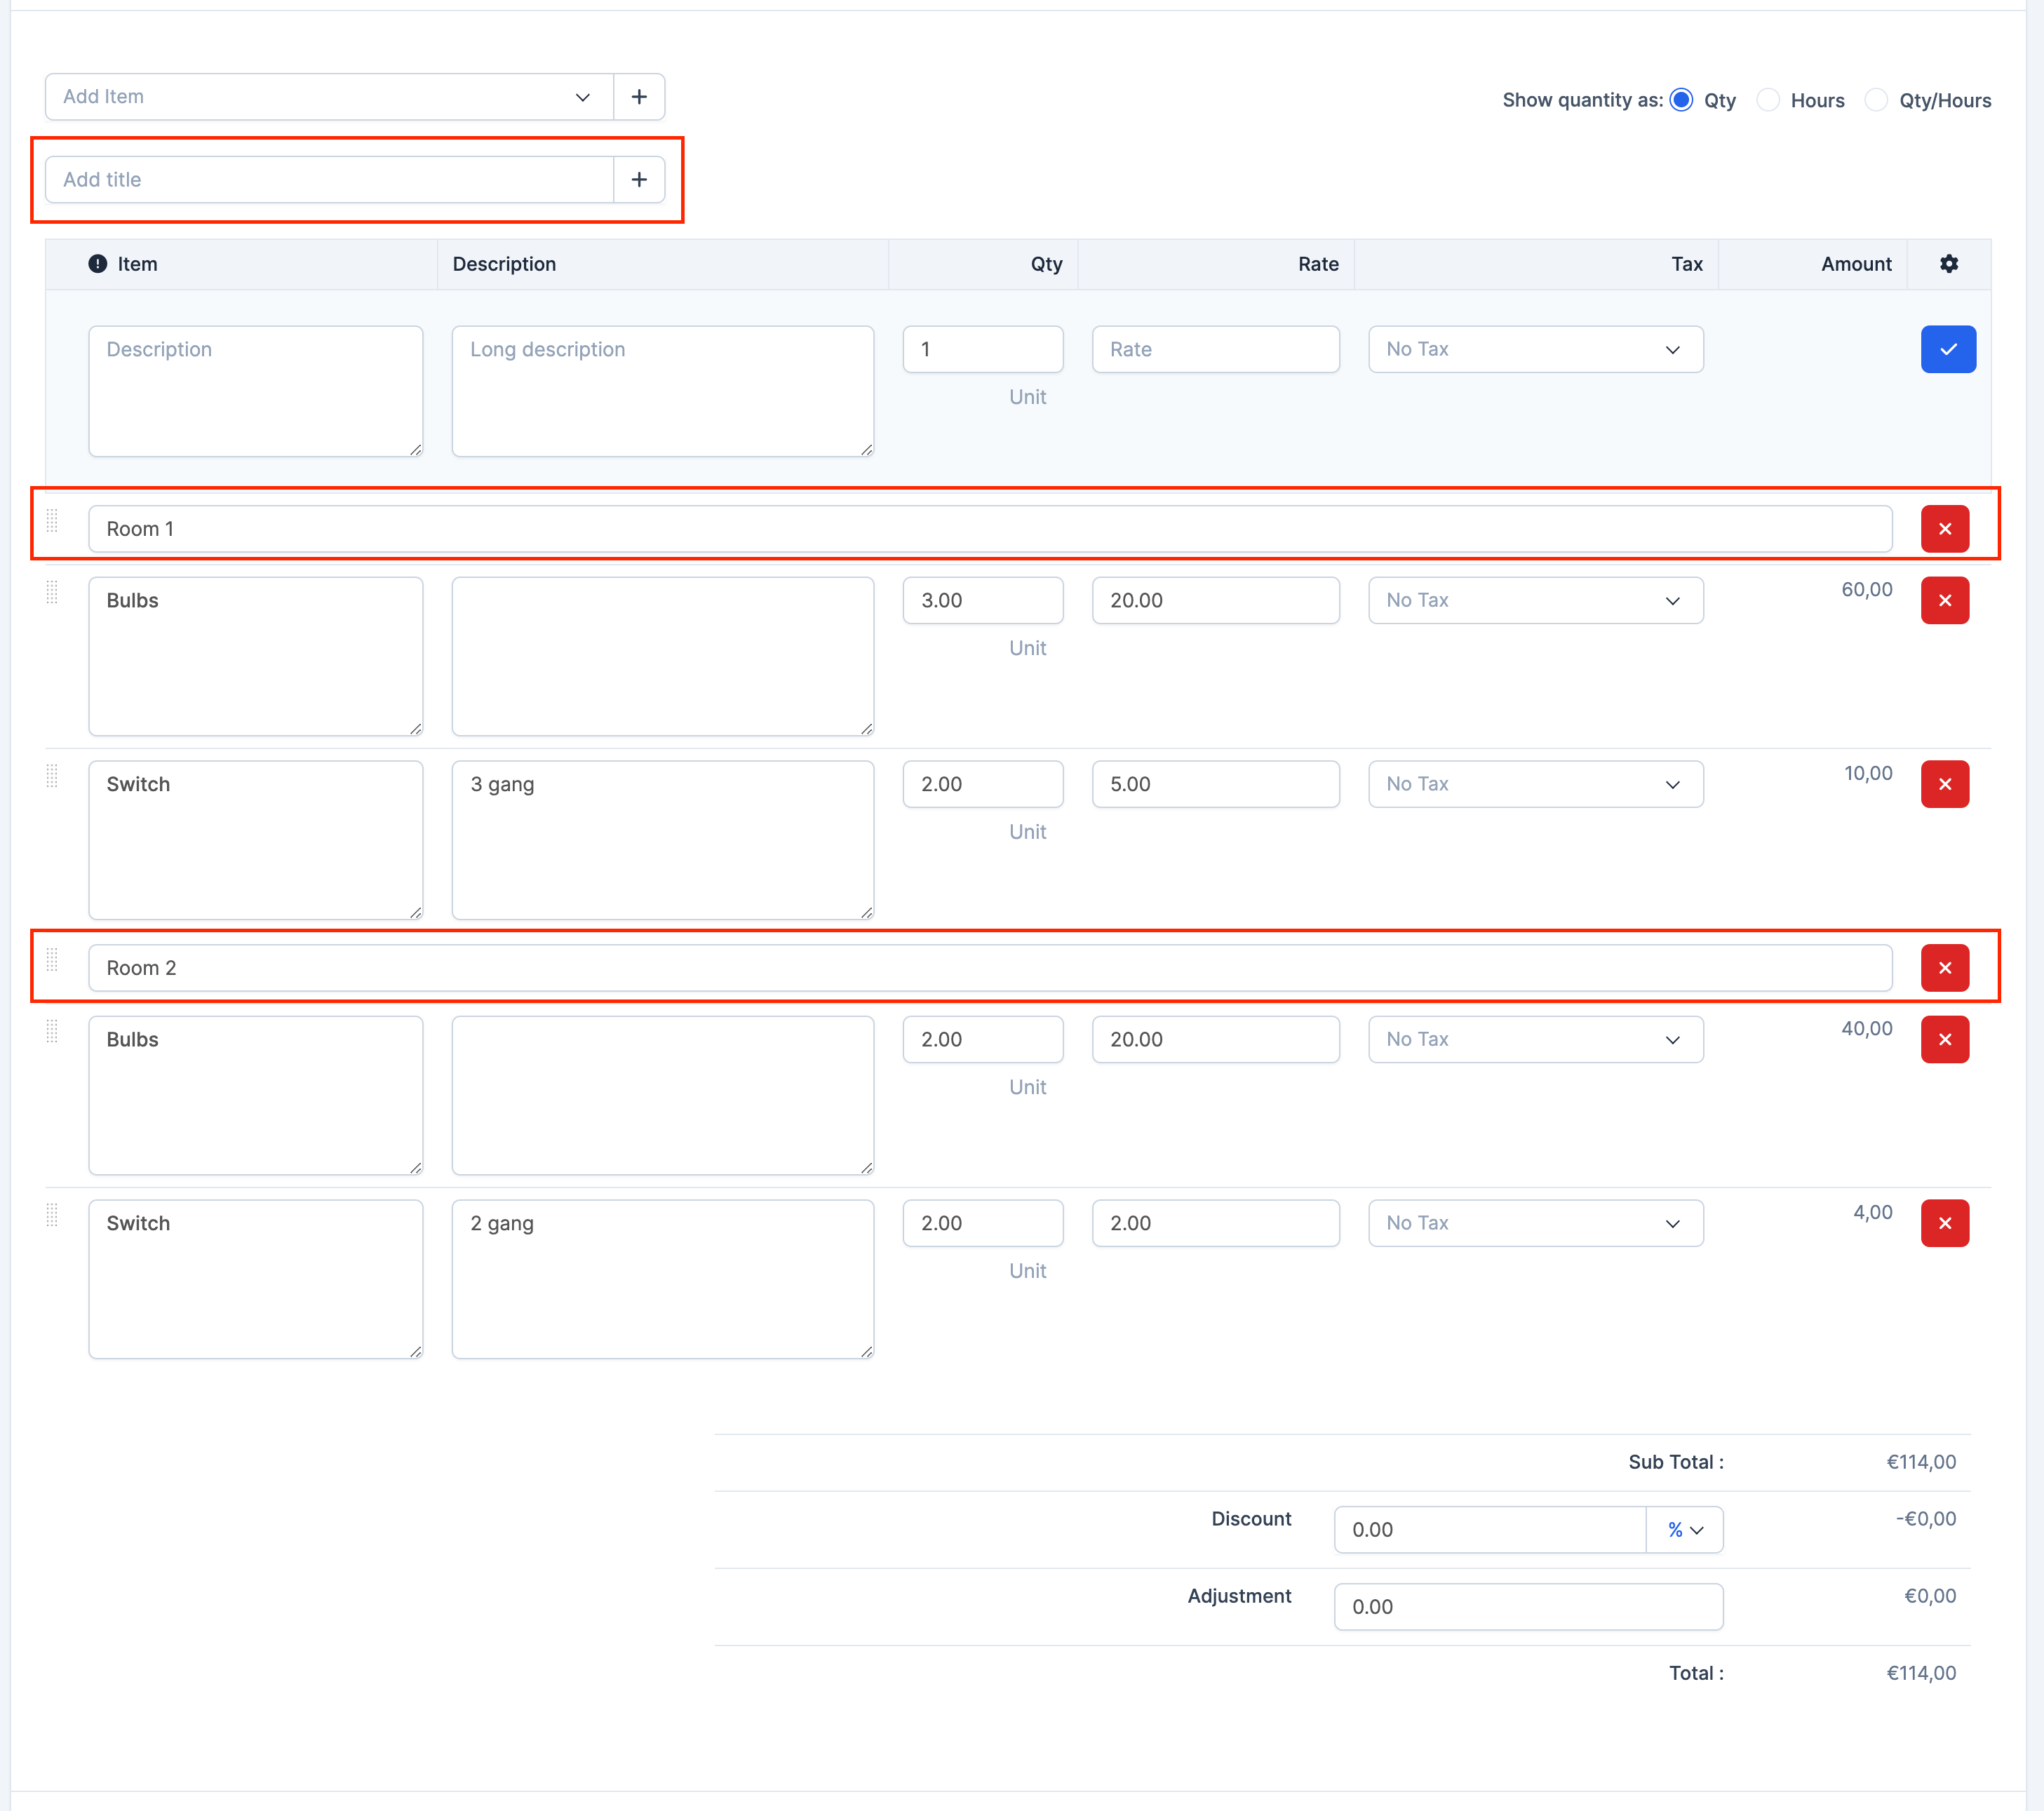Click the Add title input field
2044x1811 pixels.
coord(329,180)
